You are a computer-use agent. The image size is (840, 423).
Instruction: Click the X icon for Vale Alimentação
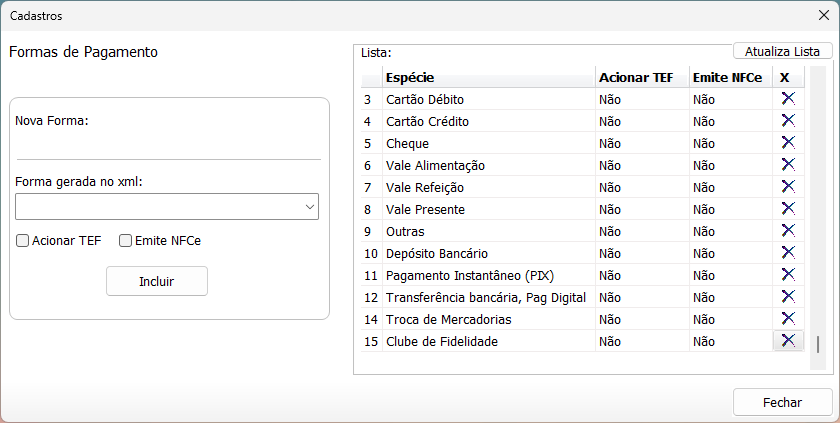pyautogui.click(x=788, y=165)
